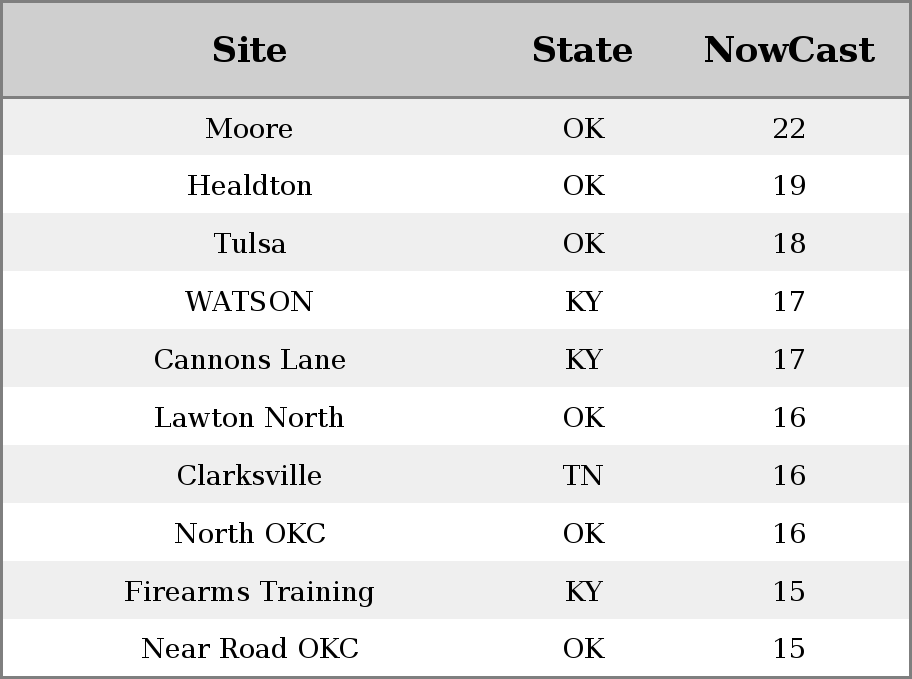This screenshot has width=912, height=679.
Task: Select the North OKC site cell
Action: [250, 533]
